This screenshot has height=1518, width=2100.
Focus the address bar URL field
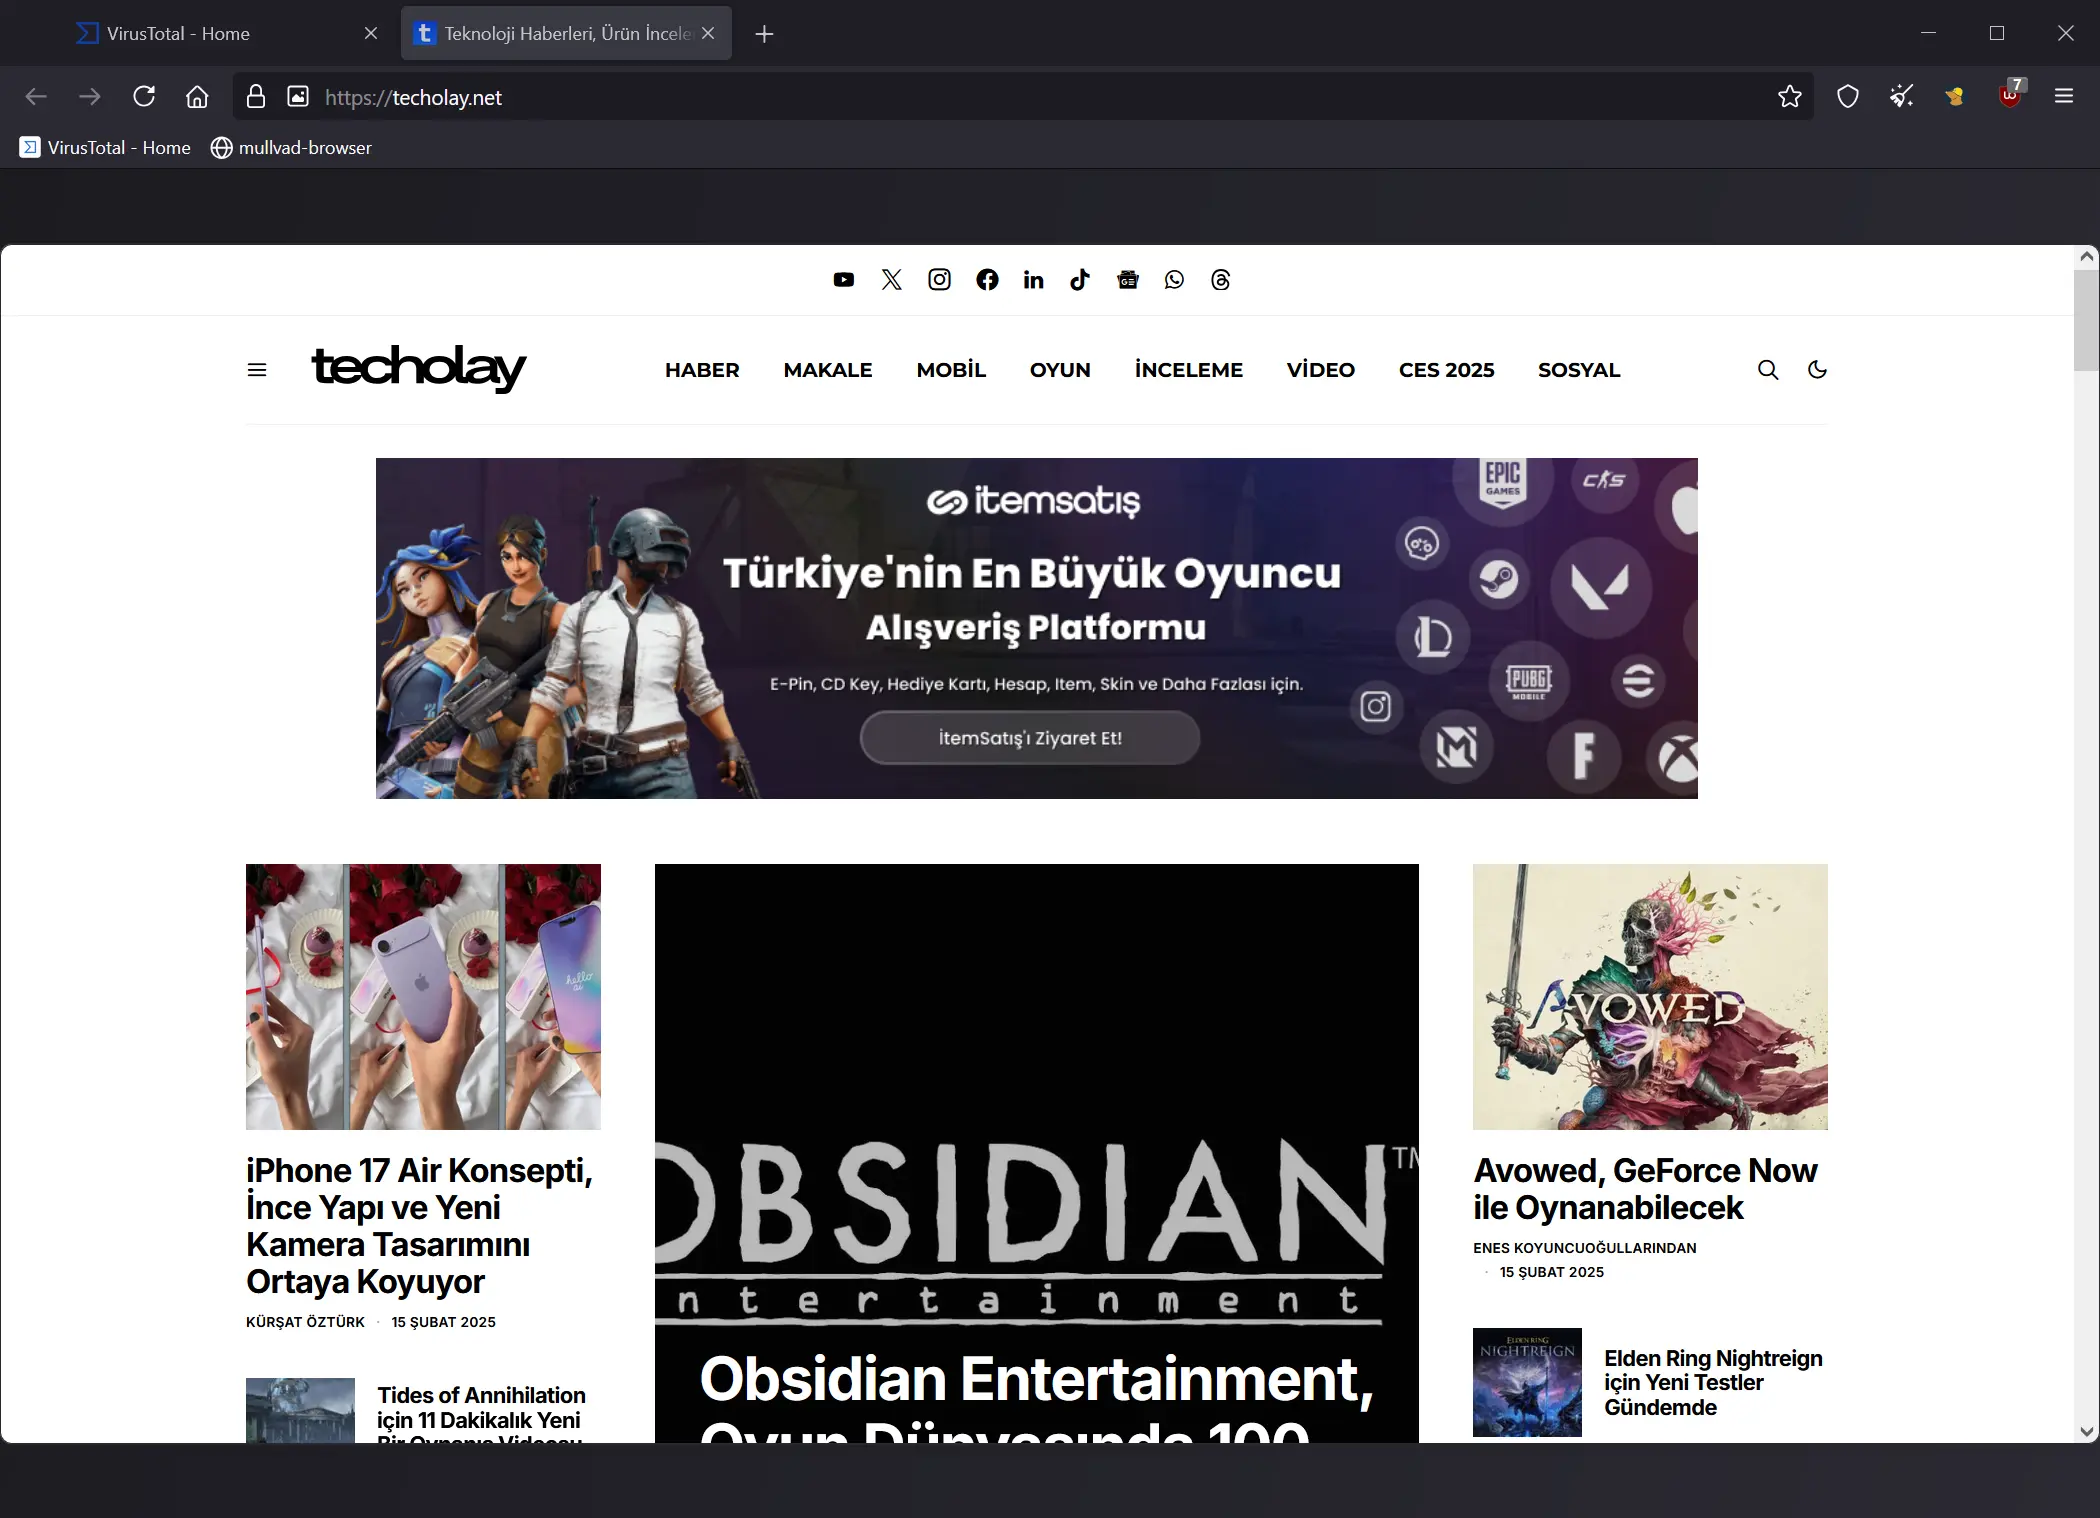(x=1040, y=97)
